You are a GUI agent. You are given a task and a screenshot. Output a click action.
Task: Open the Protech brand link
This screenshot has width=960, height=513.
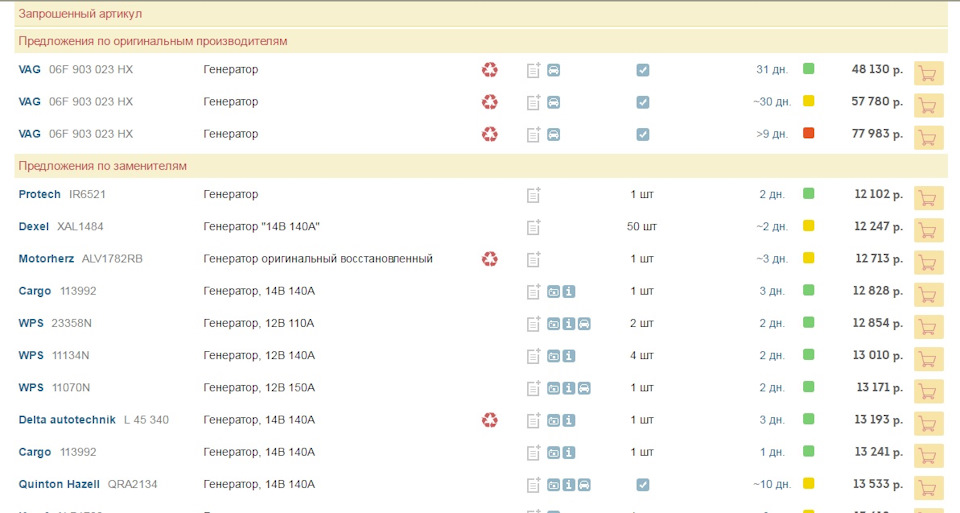[39, 194]
